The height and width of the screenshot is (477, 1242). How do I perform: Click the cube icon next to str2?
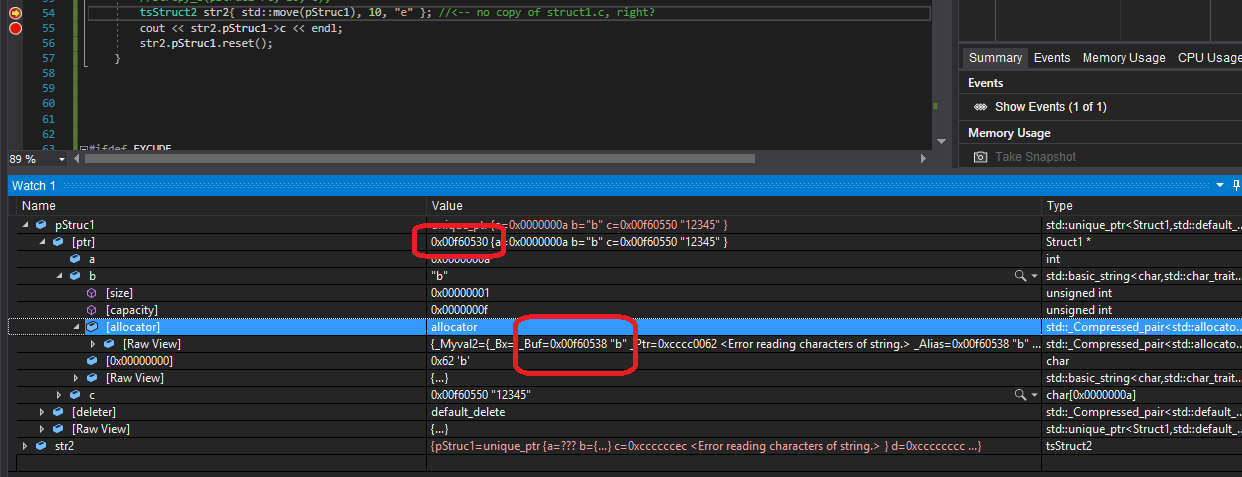(41, 446)
